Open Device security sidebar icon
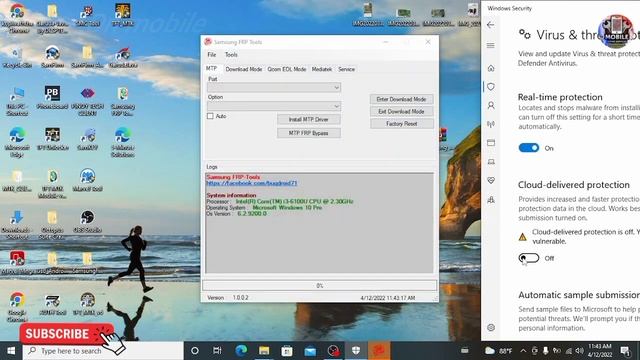This screenshot has height=360, width=640. coord(491,162)
